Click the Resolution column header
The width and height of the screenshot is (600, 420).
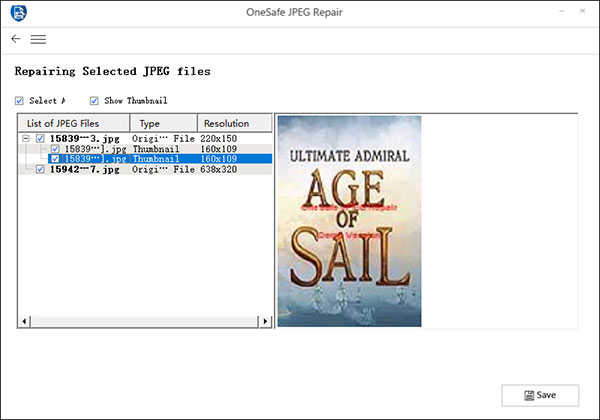tap(235, 123)
